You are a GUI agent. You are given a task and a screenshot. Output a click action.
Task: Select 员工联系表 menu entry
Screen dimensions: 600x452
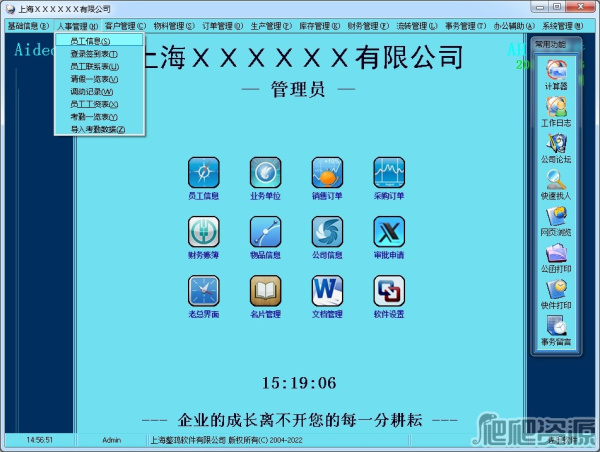[99, 67]
